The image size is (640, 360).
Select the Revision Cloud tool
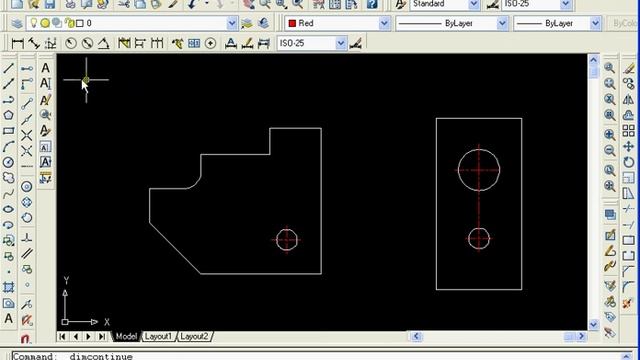9,178
